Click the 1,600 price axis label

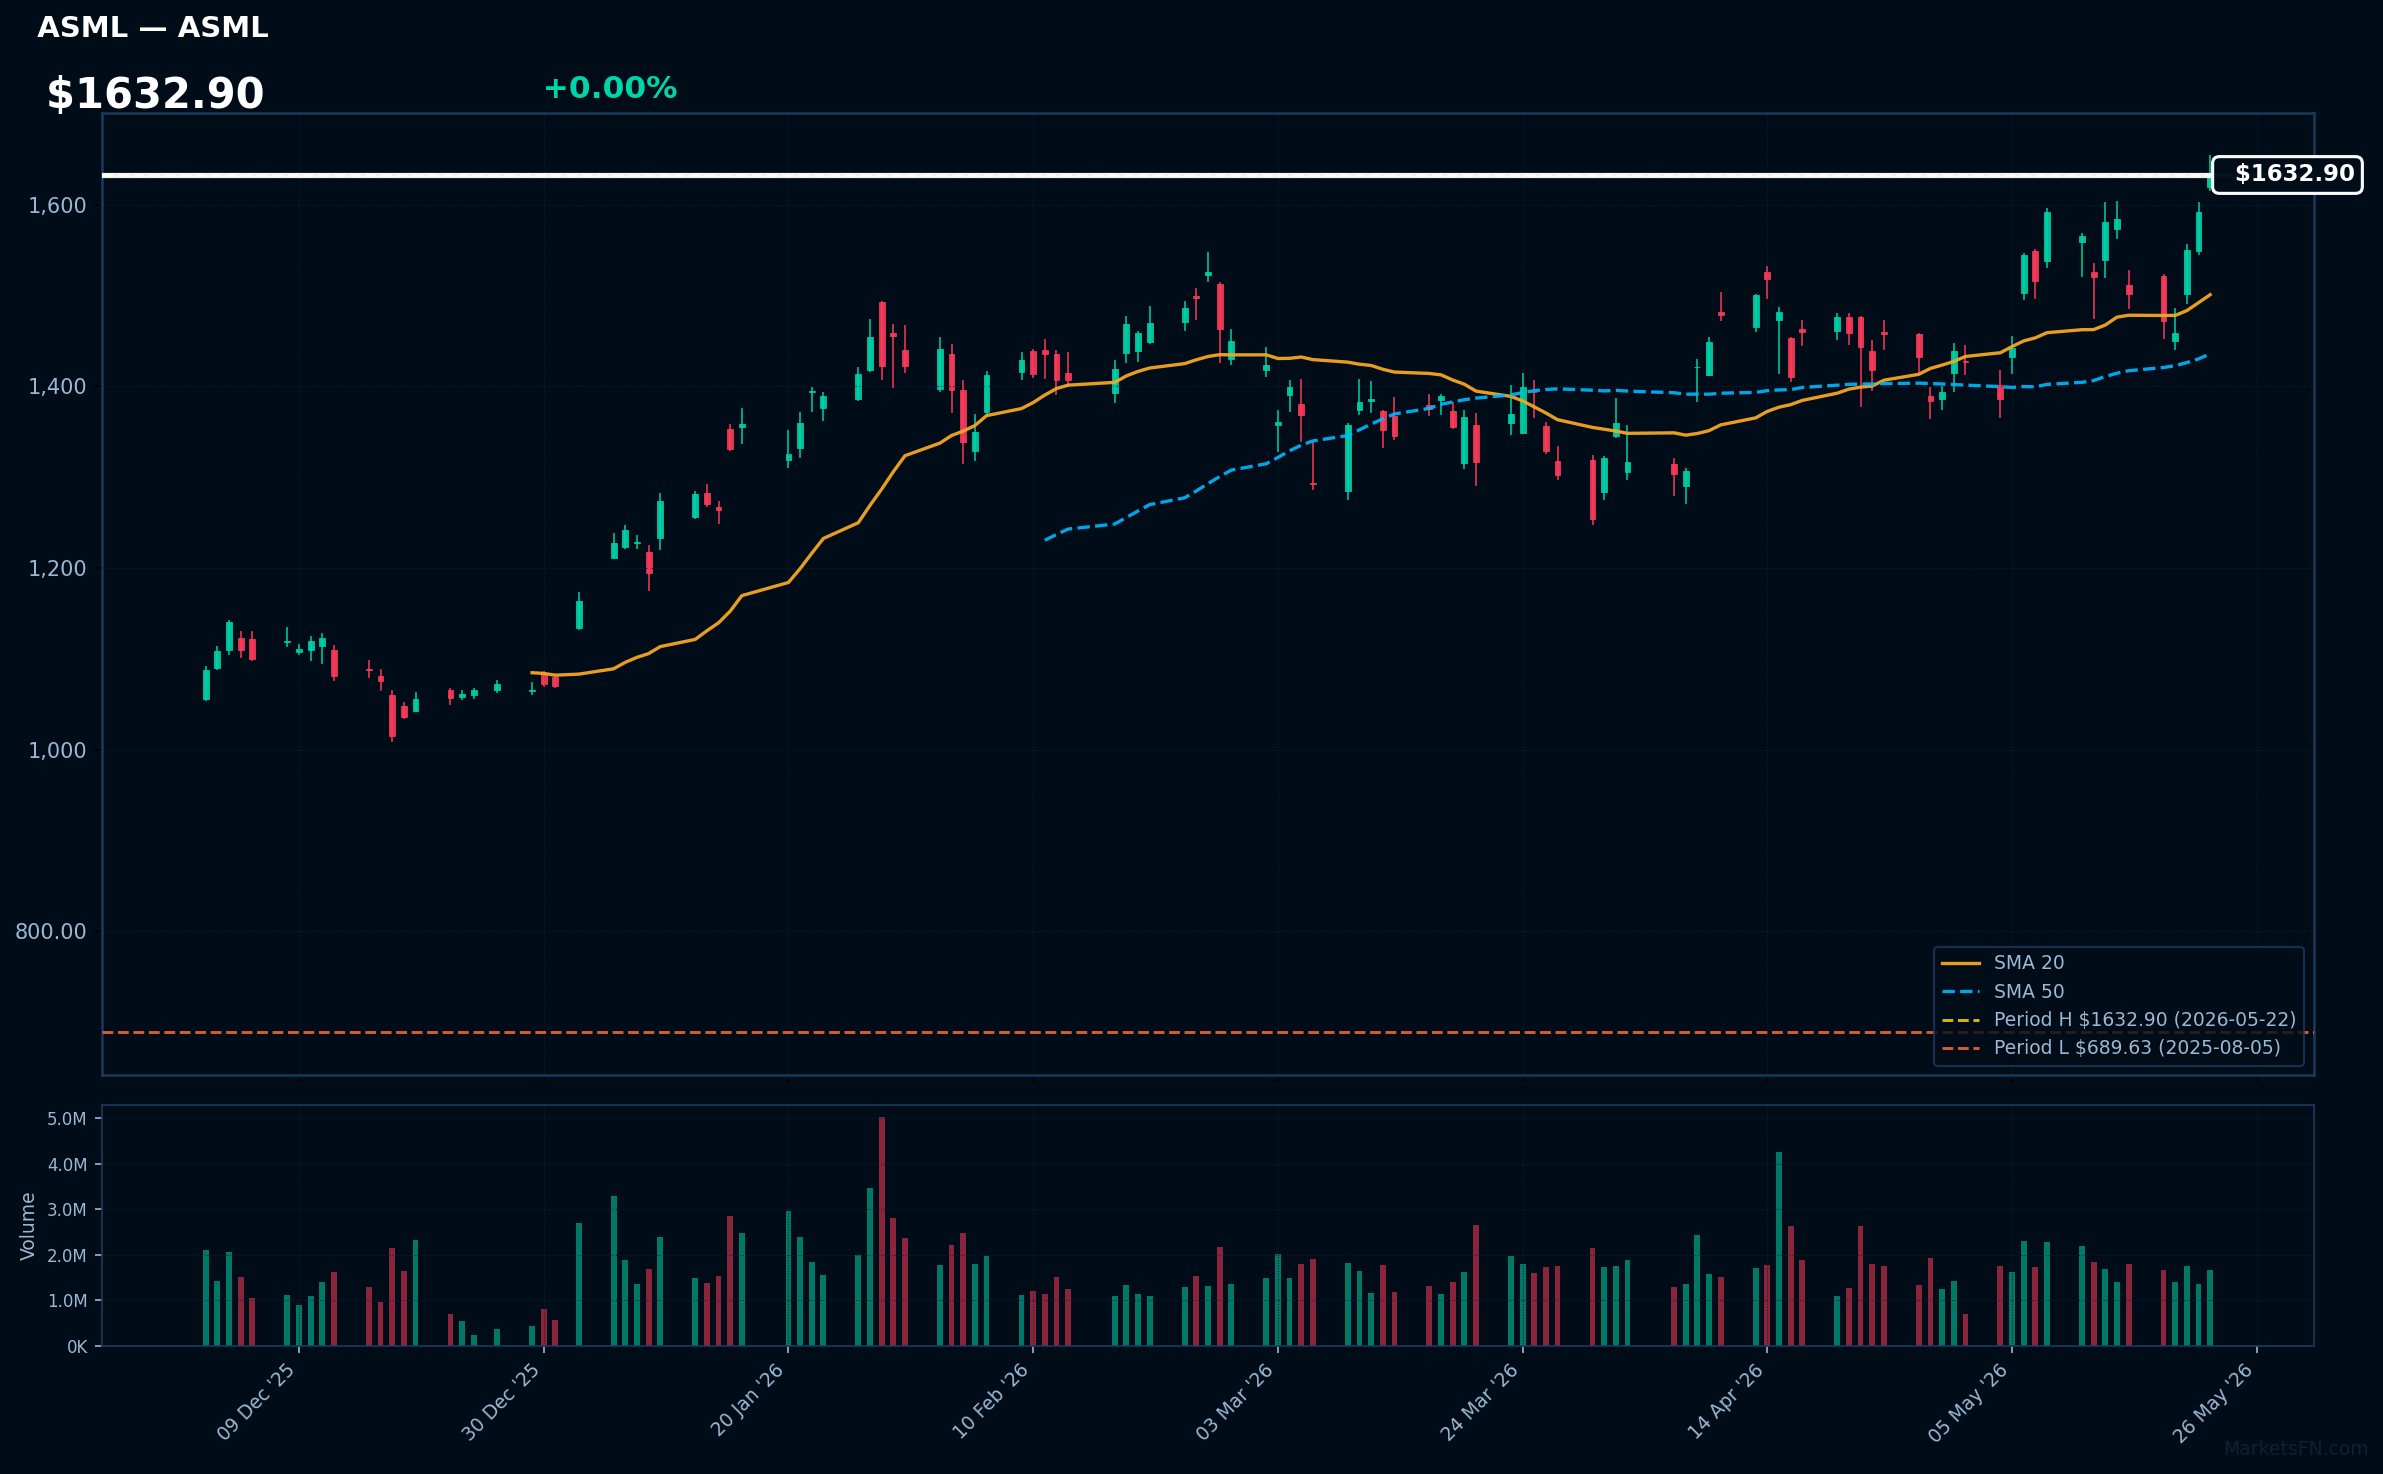pos(57,206)
